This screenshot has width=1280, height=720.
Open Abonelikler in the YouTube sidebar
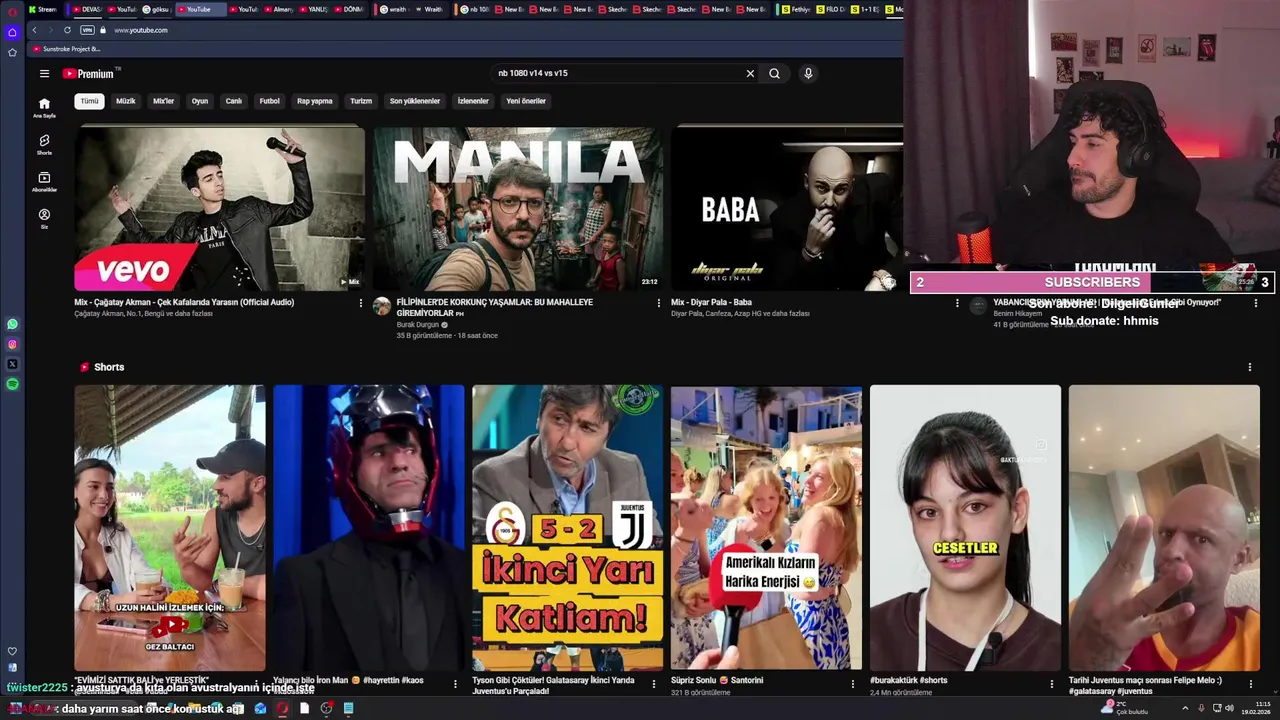point(44,181)
